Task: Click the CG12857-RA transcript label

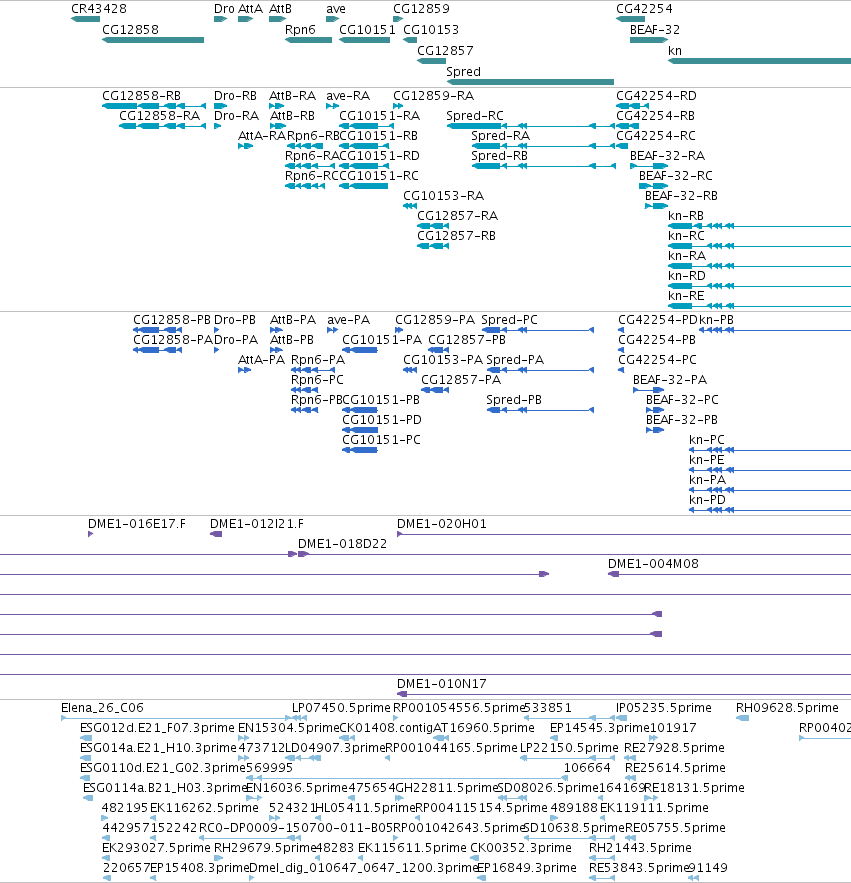Action: point(457,216)
